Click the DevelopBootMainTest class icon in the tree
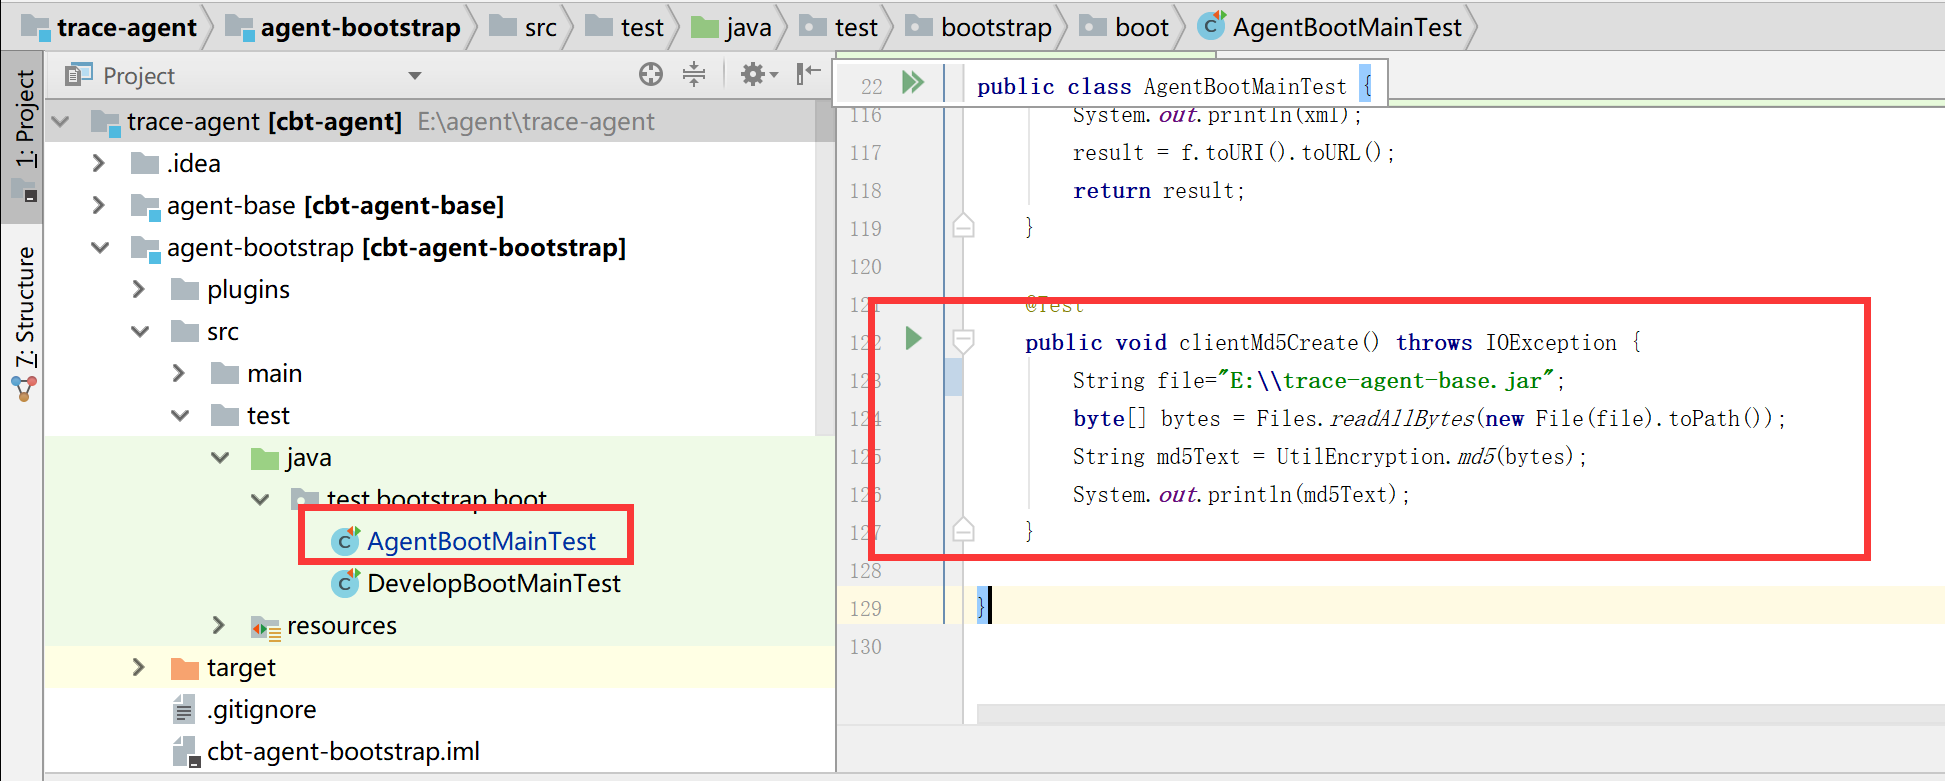This screenshot has width=1945, height=781. pyautogui.click(x=345, y=583)
